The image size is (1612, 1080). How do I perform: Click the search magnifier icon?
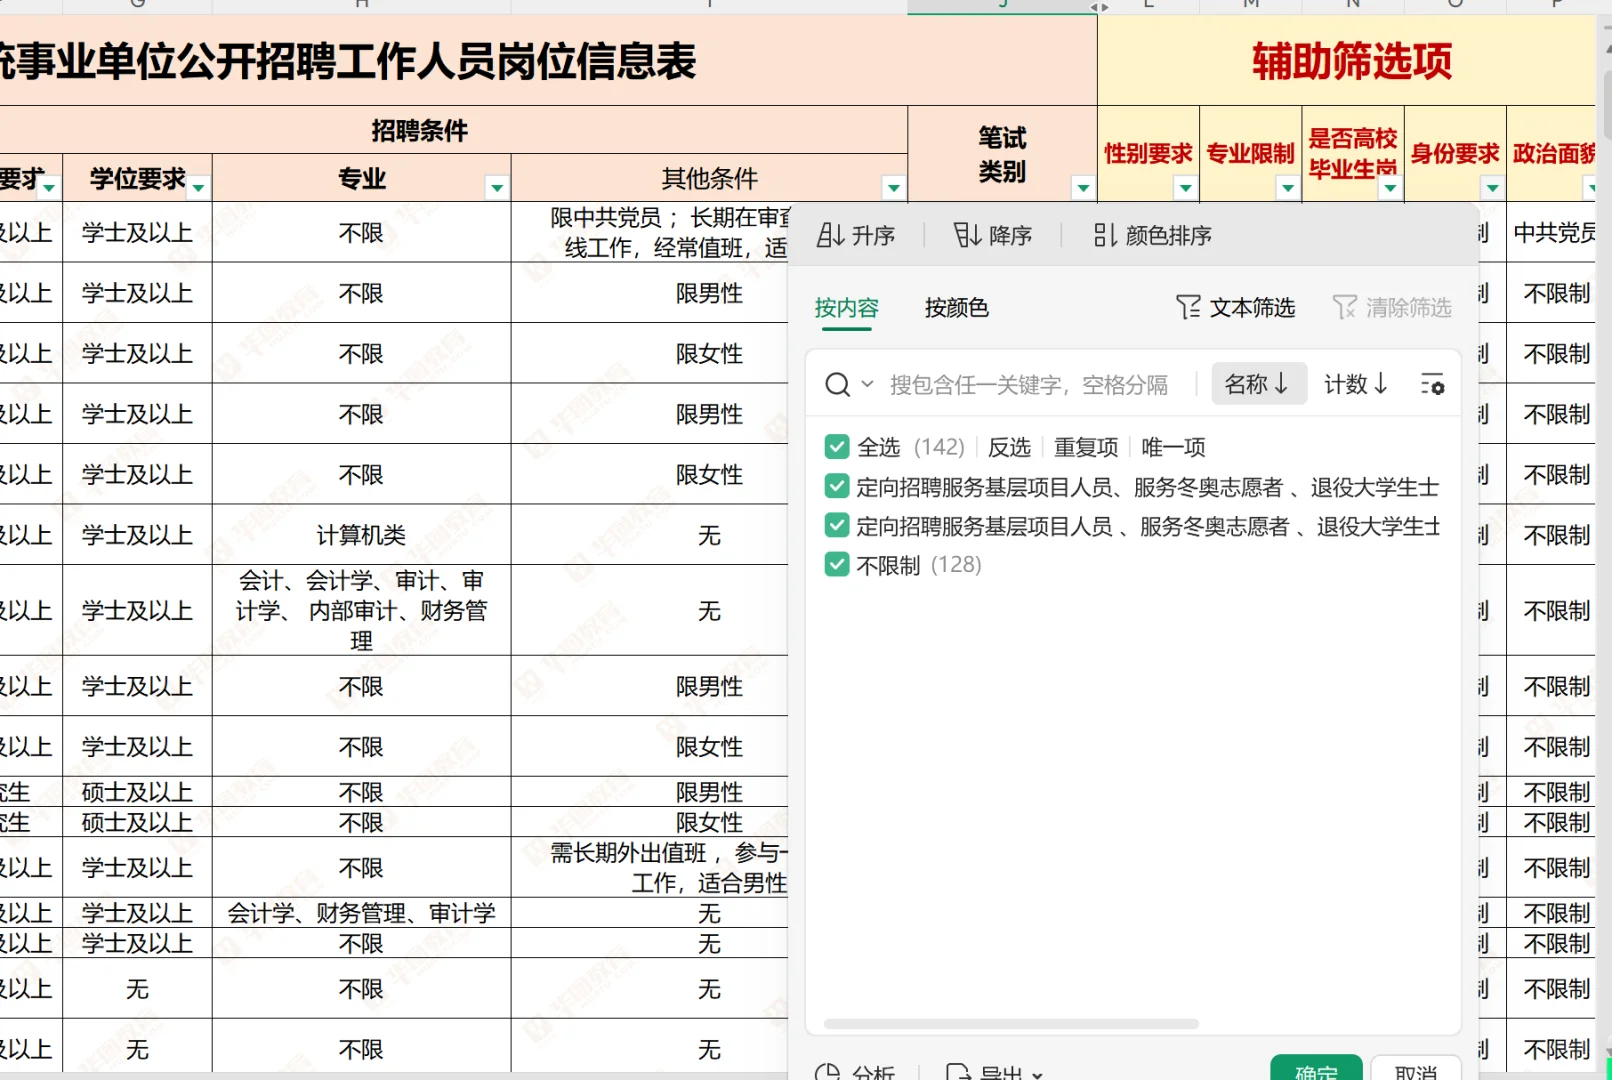pos(837,385)
